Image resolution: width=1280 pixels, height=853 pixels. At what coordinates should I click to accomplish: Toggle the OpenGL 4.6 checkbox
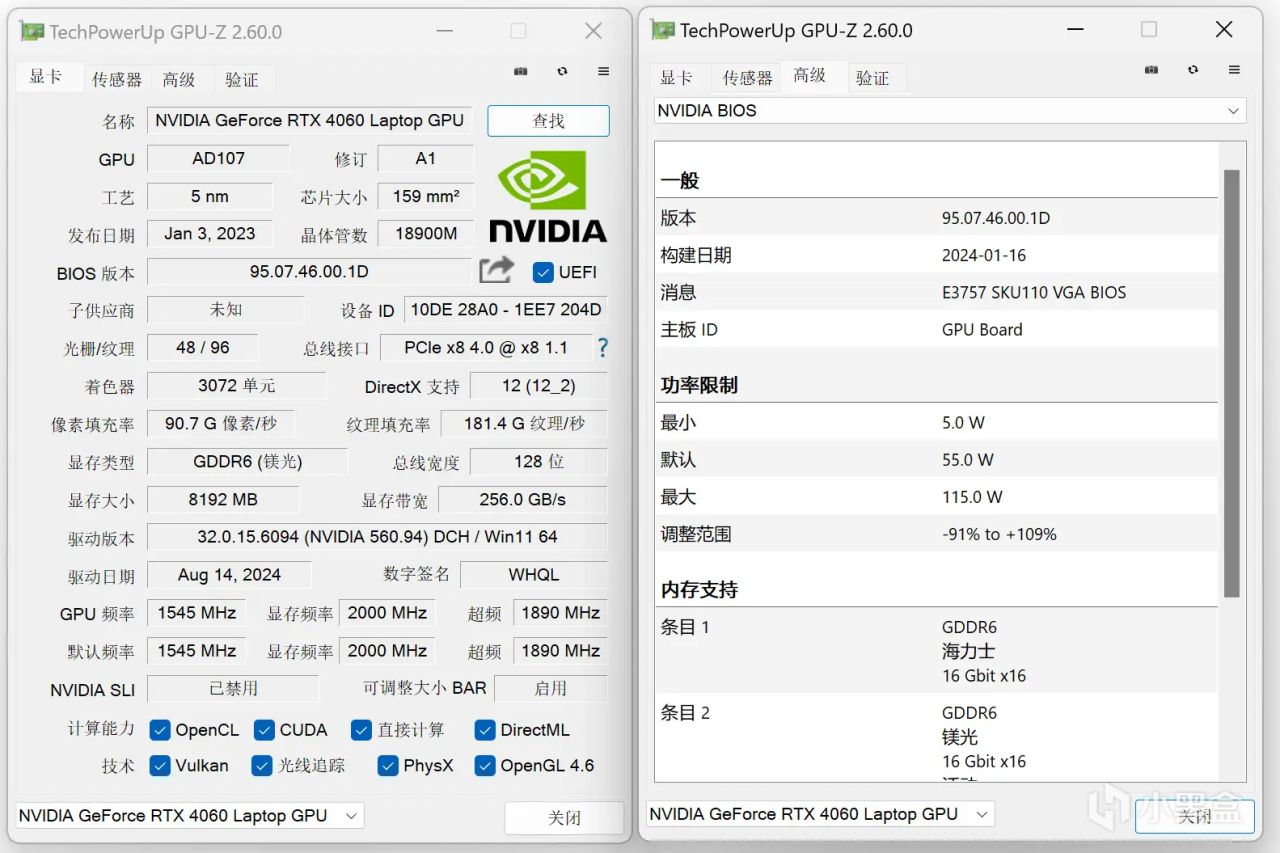pyautogui.click(x=485, y=766)
